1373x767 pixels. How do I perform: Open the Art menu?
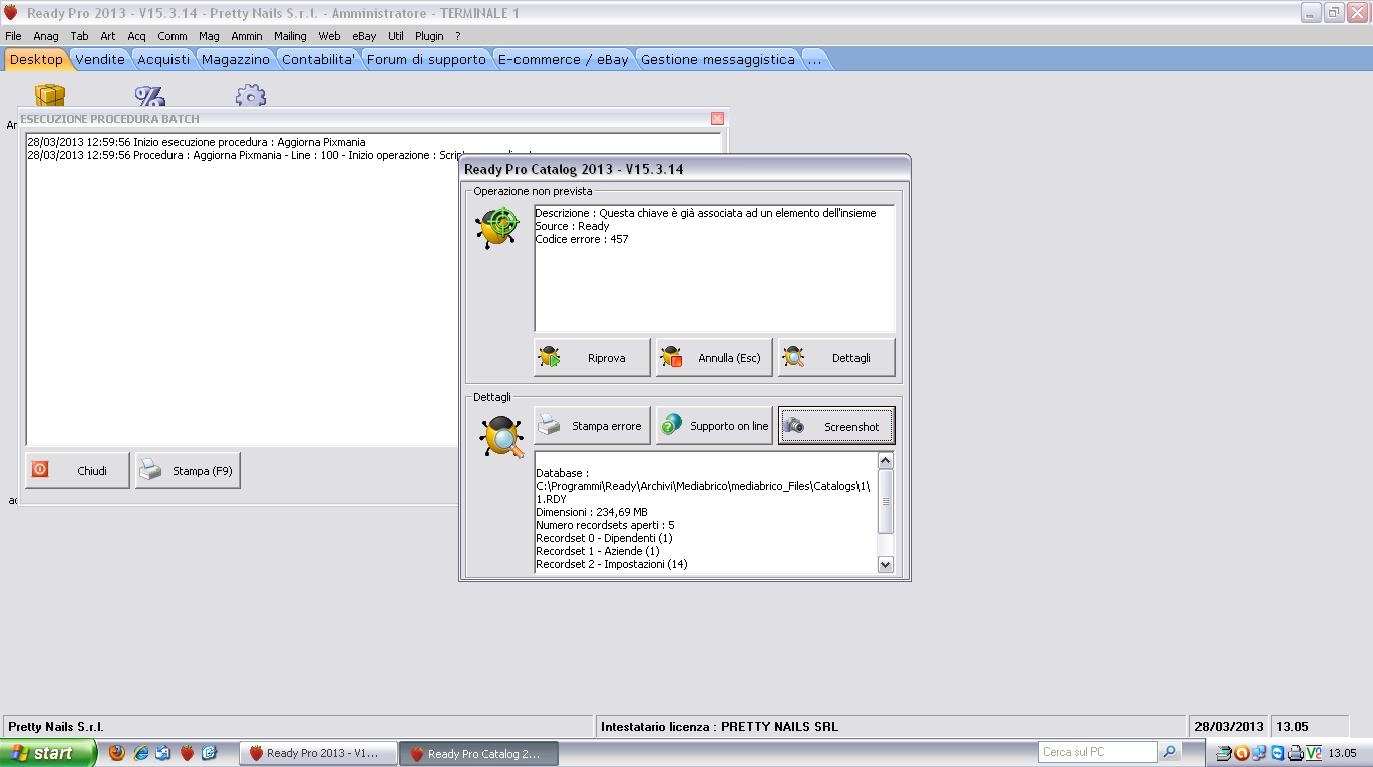pos(107,36)
